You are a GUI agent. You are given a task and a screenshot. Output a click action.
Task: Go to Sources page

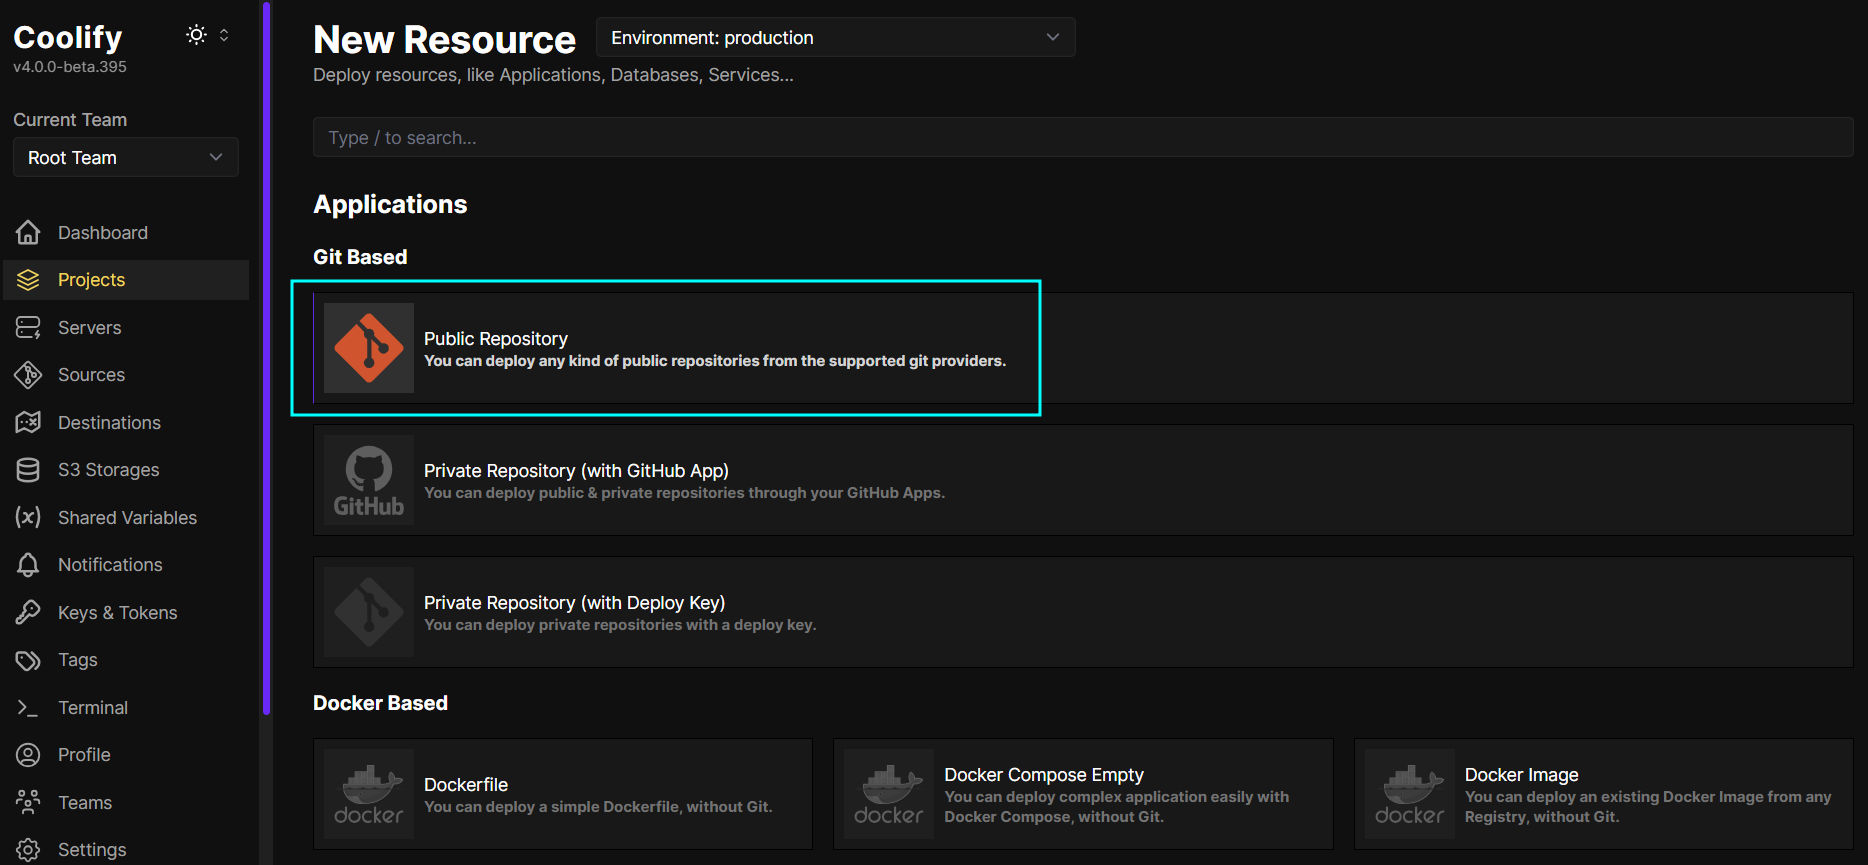pyautogui.click(x=126, y=375)
